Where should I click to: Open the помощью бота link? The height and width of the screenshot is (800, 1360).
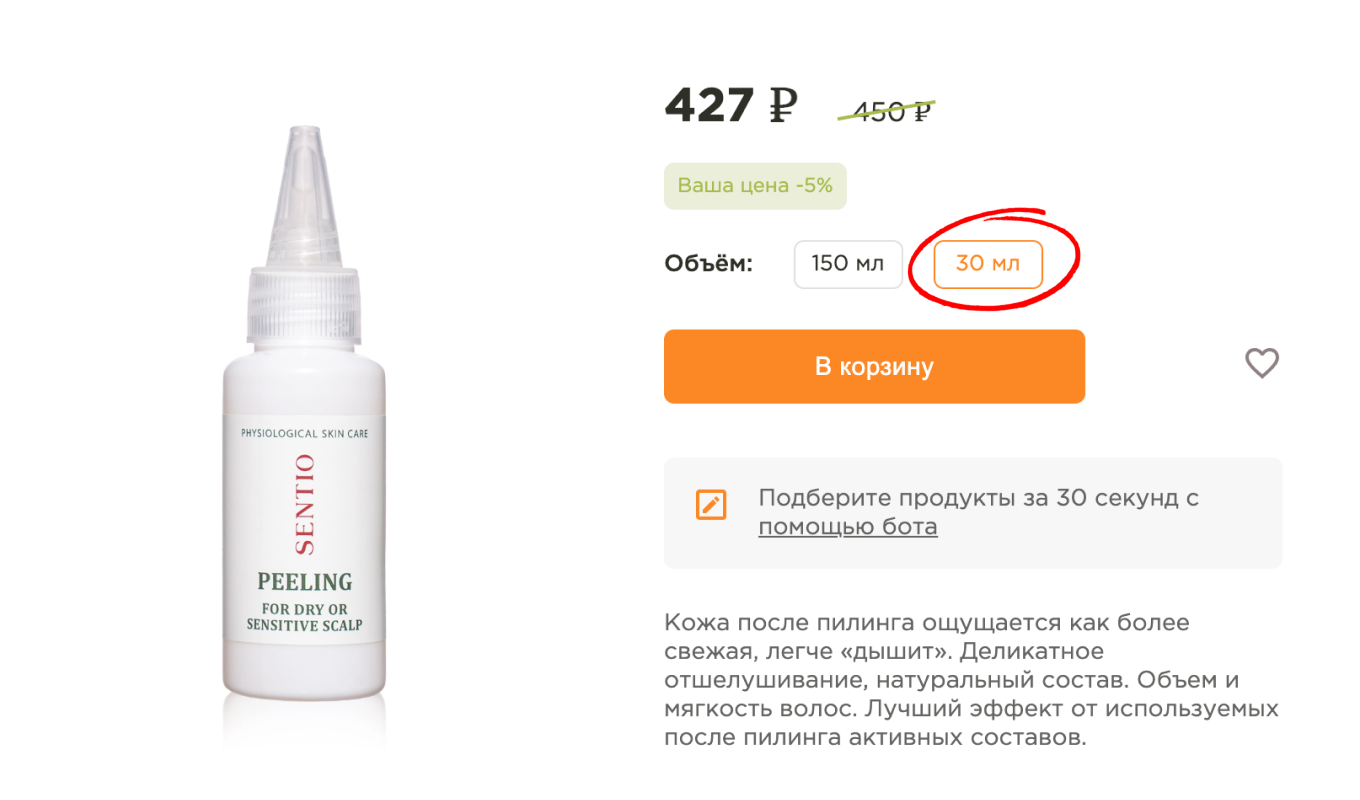(x=848, y=527)
